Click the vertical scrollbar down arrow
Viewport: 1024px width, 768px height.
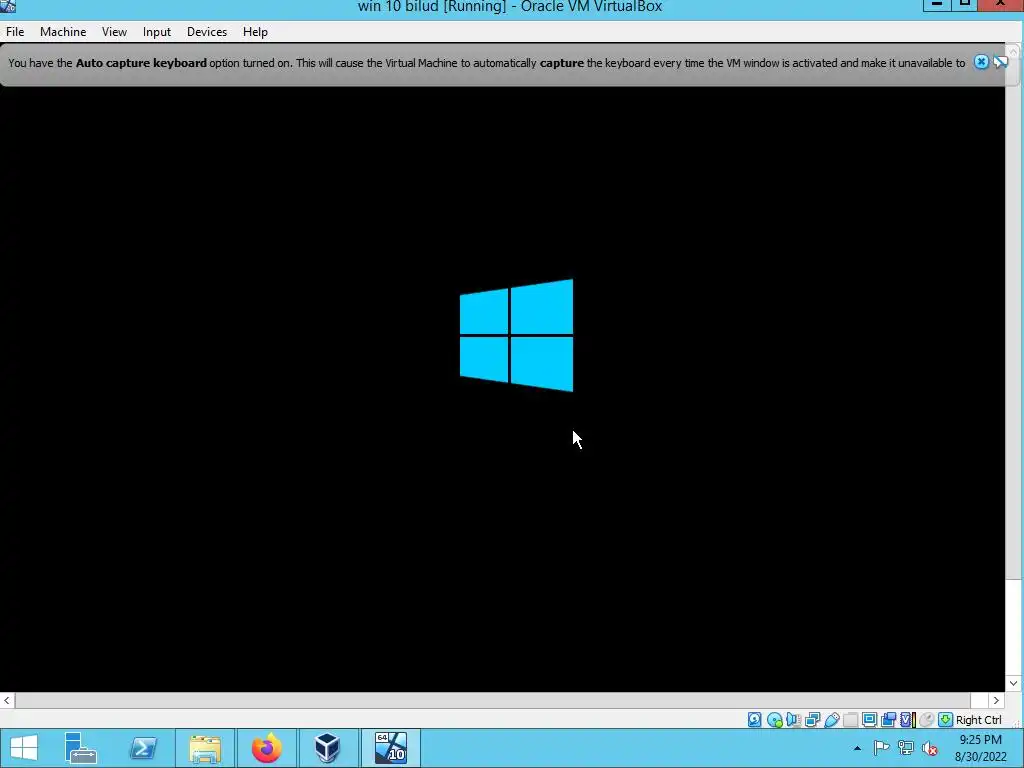(1014, 683)
